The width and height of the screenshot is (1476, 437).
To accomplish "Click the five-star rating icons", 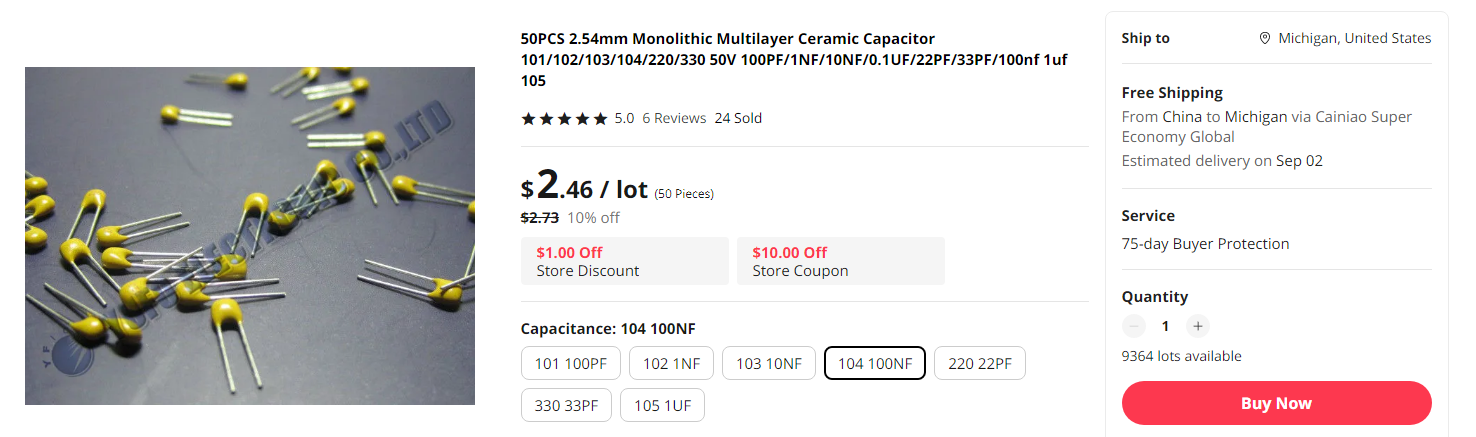I will point(564,118).
